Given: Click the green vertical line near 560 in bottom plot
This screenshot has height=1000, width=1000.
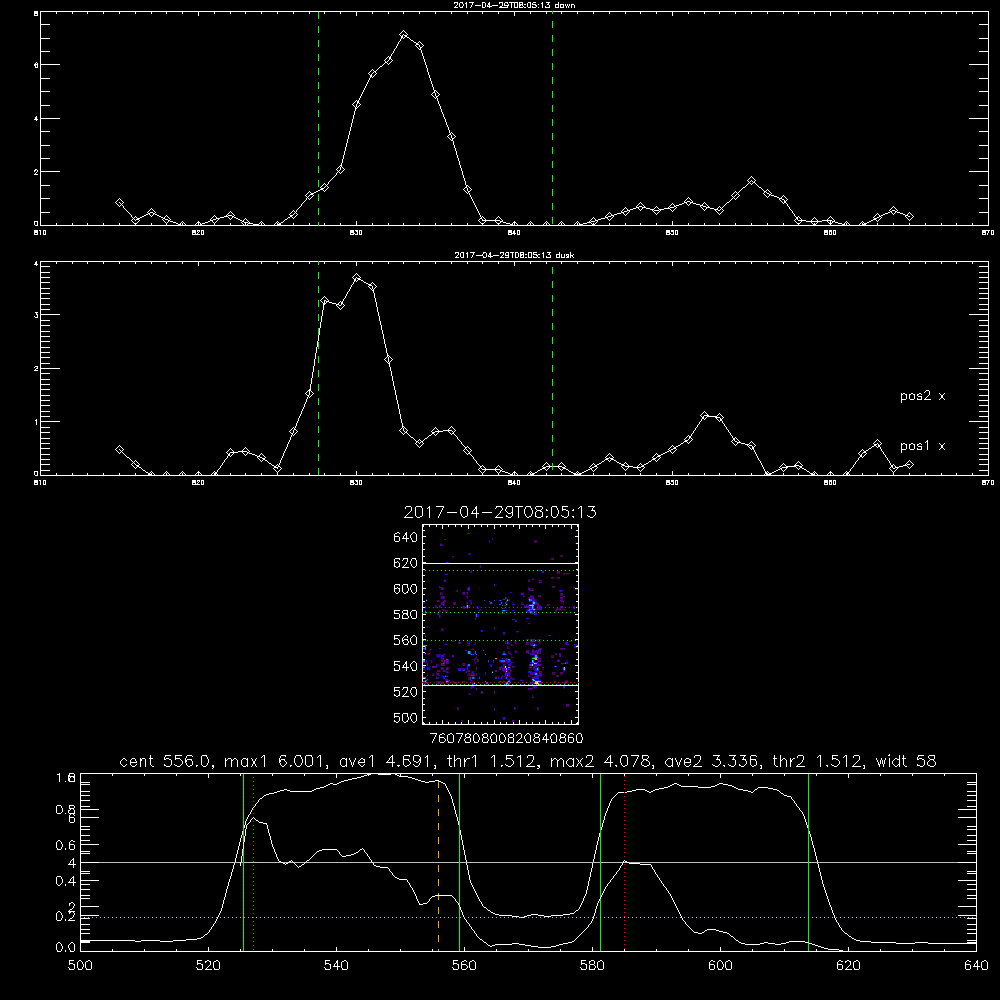Looking at the screenshot, I should pyautogui.click(x=459, y=862).
